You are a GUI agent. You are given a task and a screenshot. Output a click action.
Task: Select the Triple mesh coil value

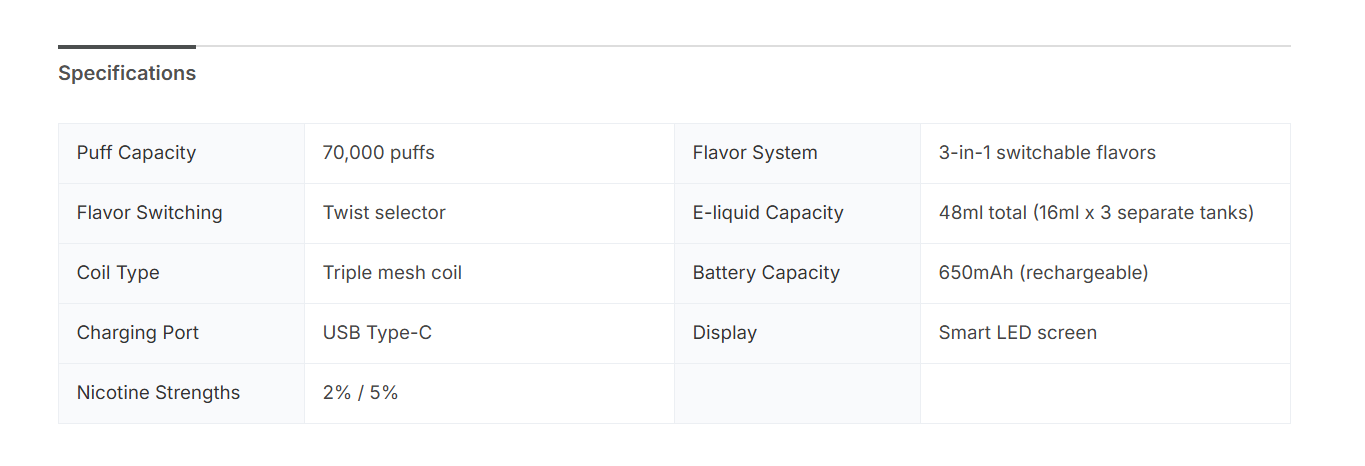(x=392, y=273)
